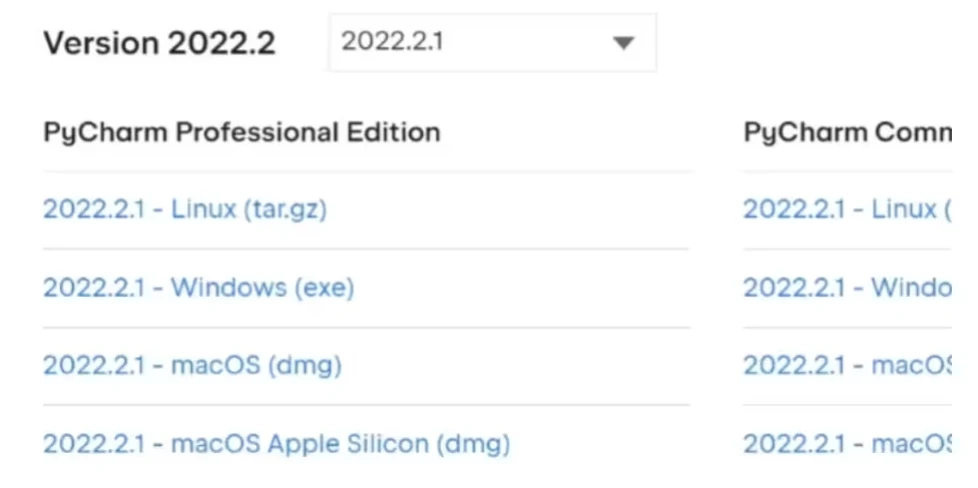The height and width of the screenshot is (488, 978).
Task: Select the Apple Silicon (dmg) link under Professional
Action: pyautogui.click(x=276, y=443)
